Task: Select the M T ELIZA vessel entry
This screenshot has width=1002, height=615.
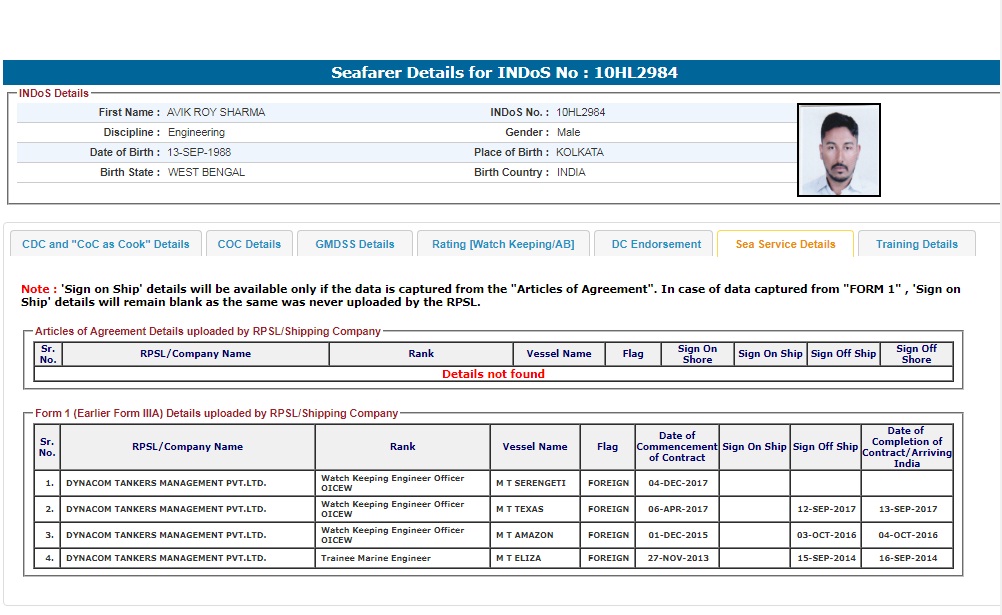Action: 519,558
